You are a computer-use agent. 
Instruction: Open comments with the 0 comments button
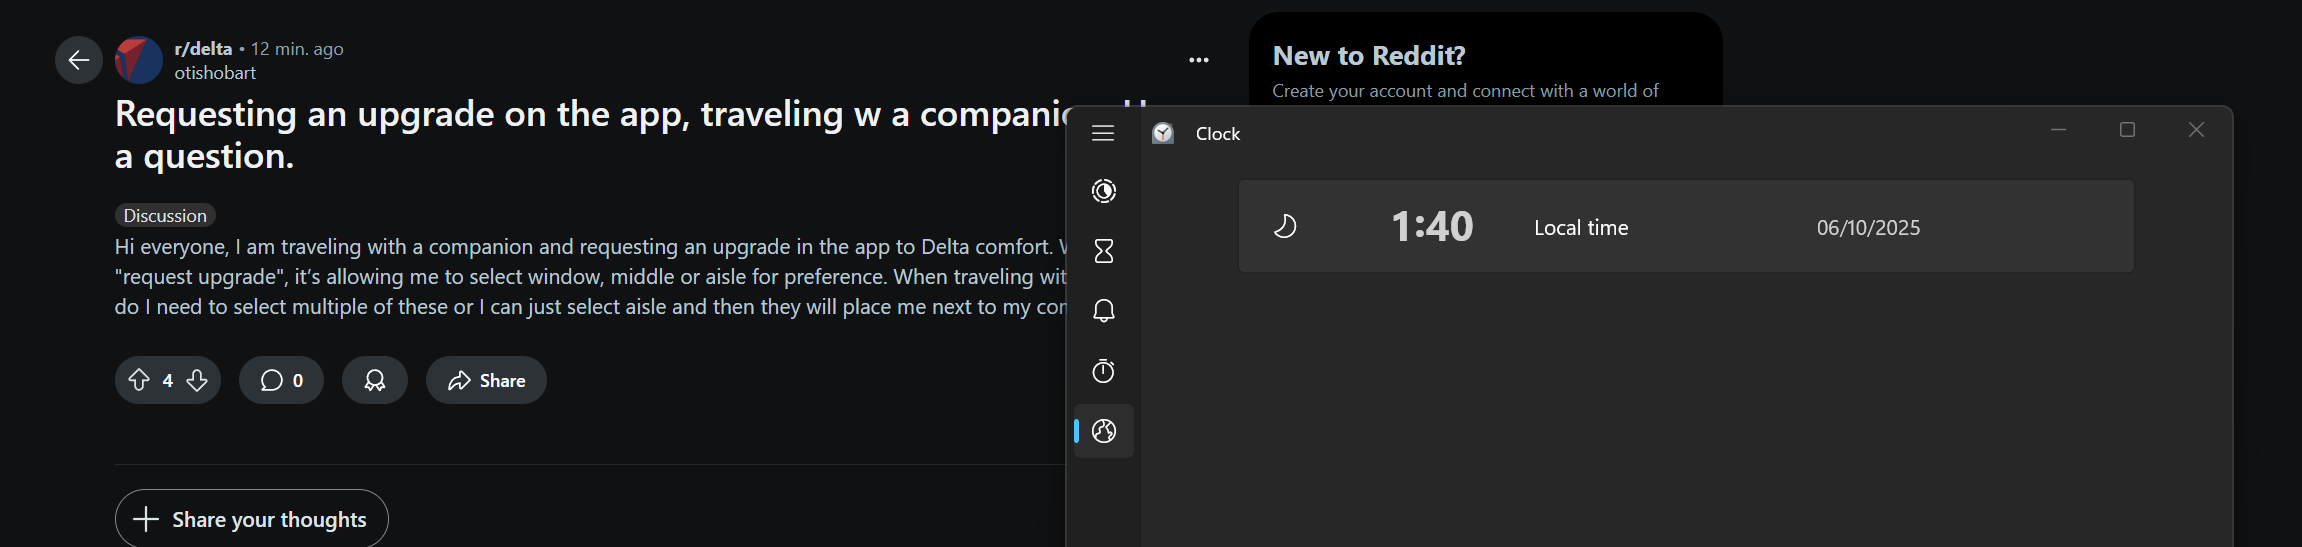tap(281, 380)
